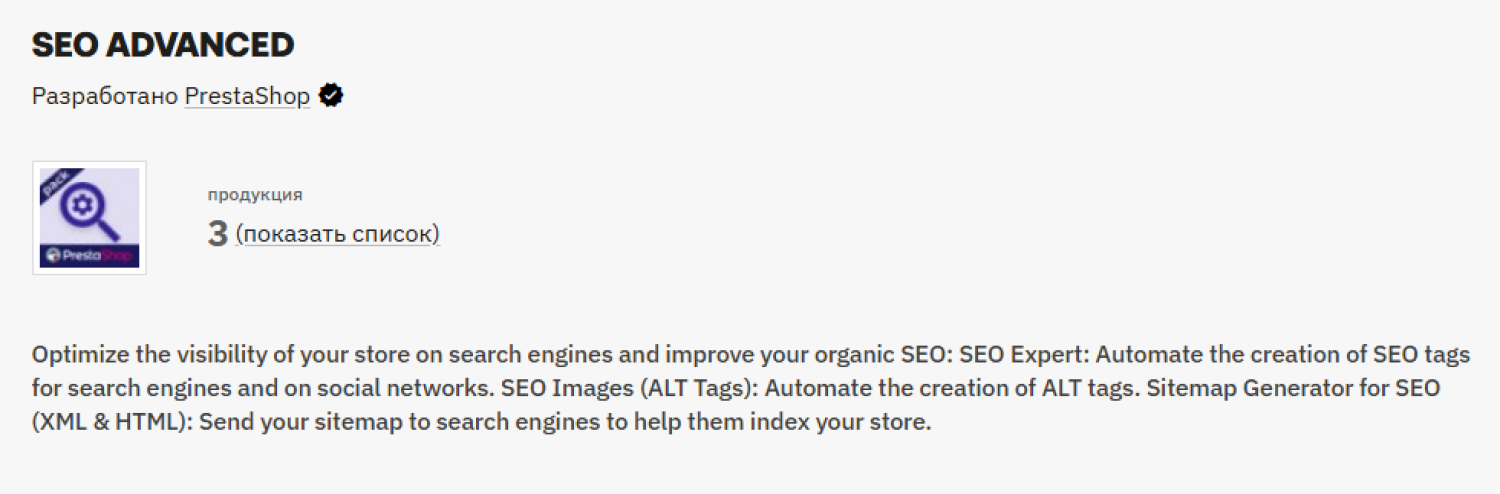Click the SEO ADVANCED heading

coord(163,44)
